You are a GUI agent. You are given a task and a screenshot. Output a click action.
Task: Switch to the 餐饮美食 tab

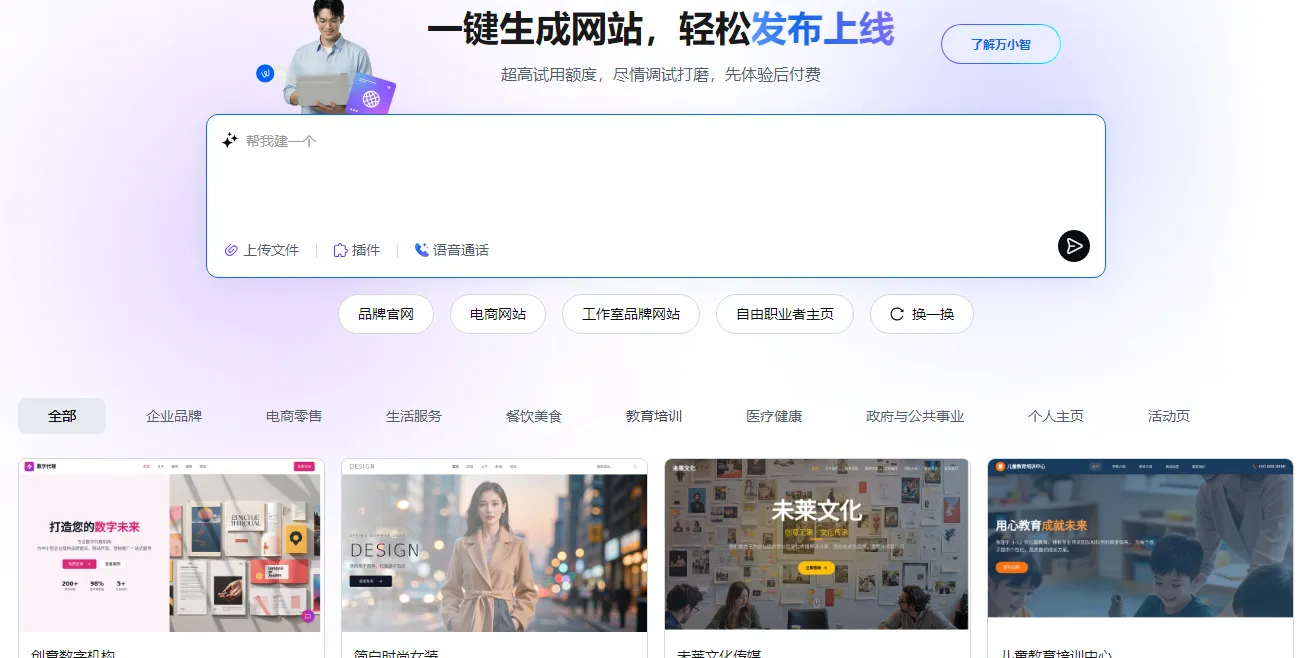(x=534, y=416)
